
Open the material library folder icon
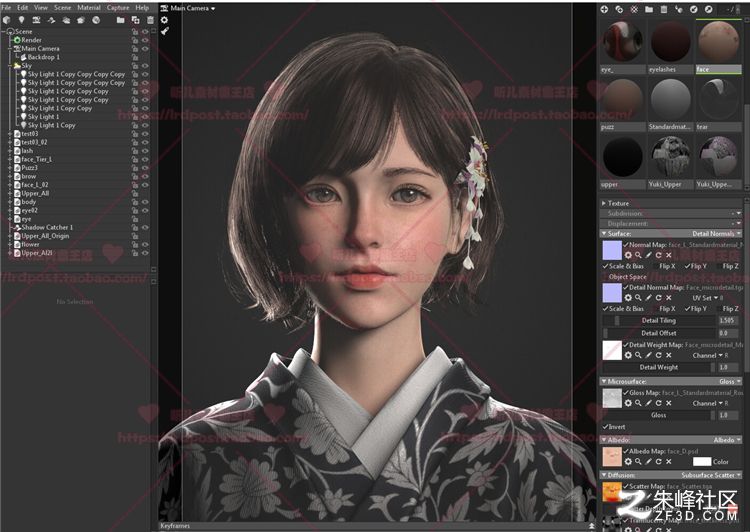pyautogui.click(x=649, y=9)
